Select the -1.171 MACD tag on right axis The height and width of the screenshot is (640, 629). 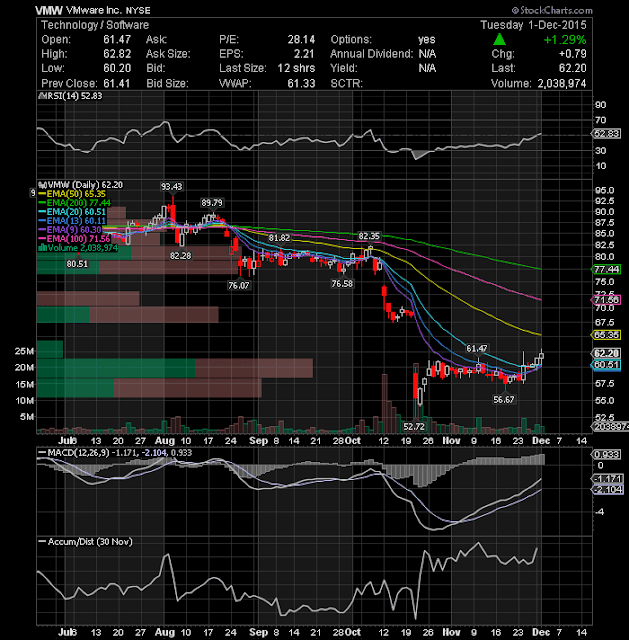(607, 479)
